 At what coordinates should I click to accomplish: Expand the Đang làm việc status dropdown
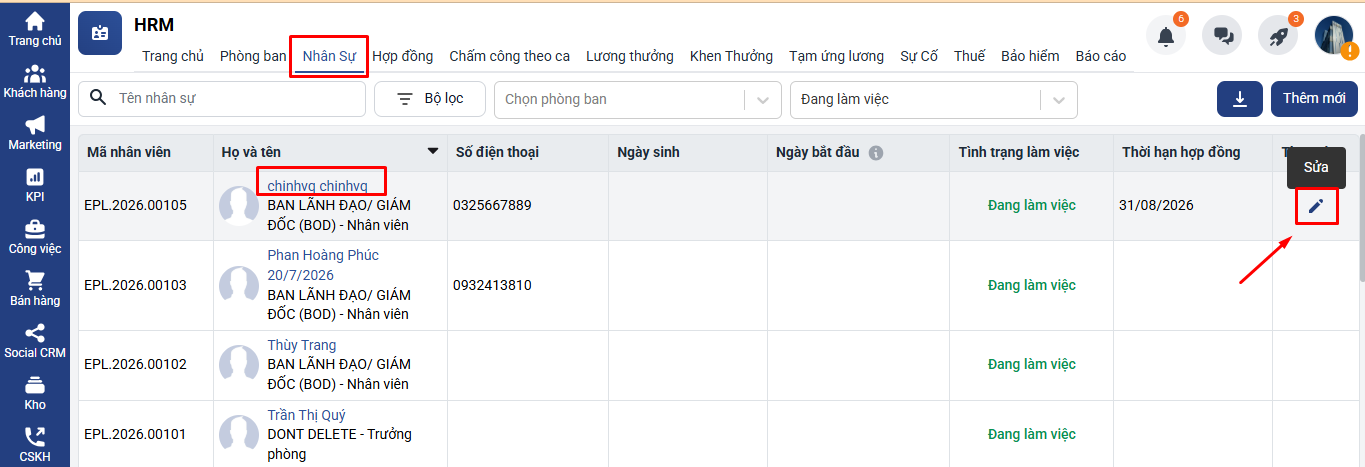(1059, 99)
